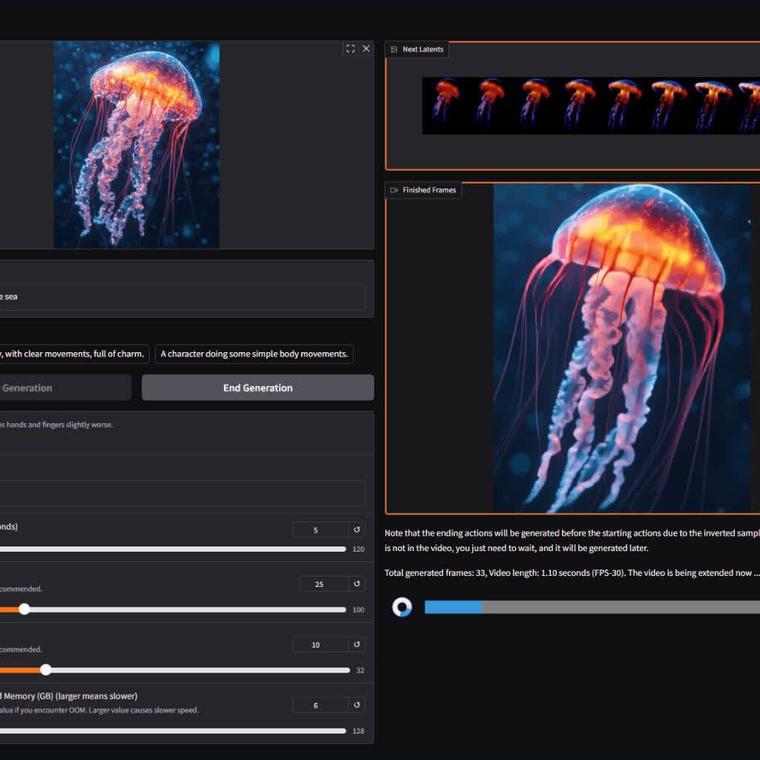Click the End Generation button
Image resolution: width=760 pixels, height=760 pixels.
pos(257,388)
